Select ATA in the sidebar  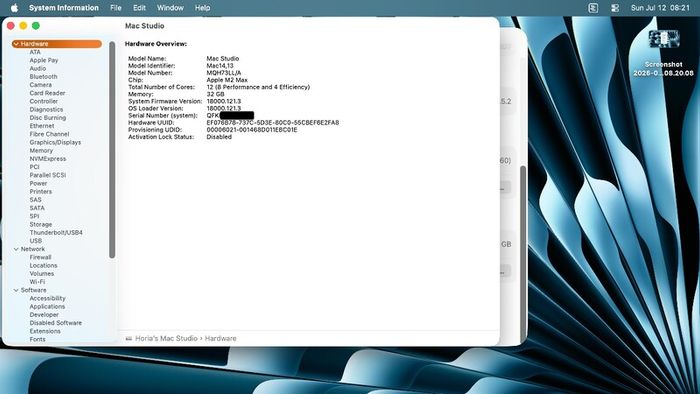click(x=35, y=52)
